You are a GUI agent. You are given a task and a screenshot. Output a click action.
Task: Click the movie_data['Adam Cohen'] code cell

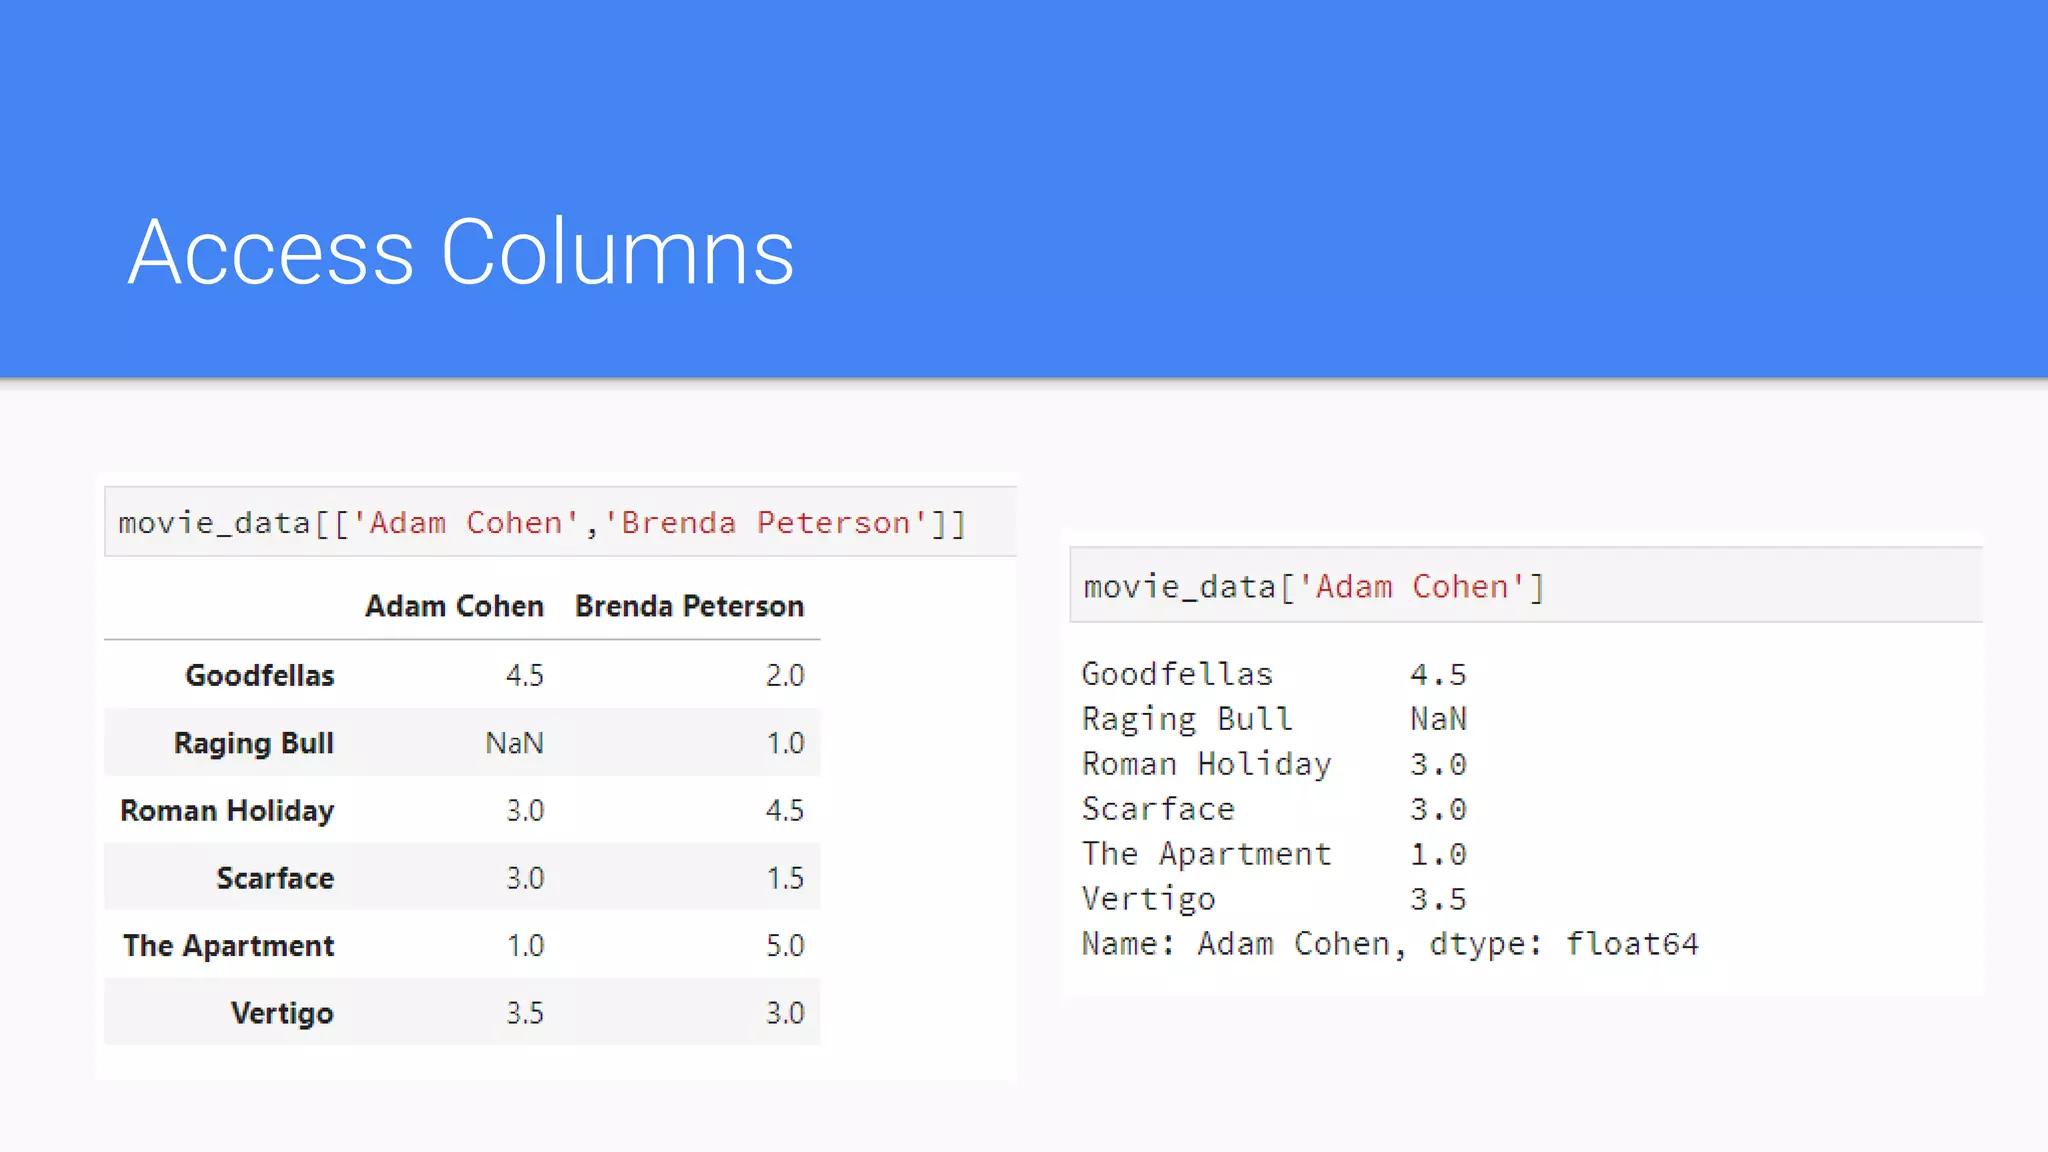[1526, 586]
